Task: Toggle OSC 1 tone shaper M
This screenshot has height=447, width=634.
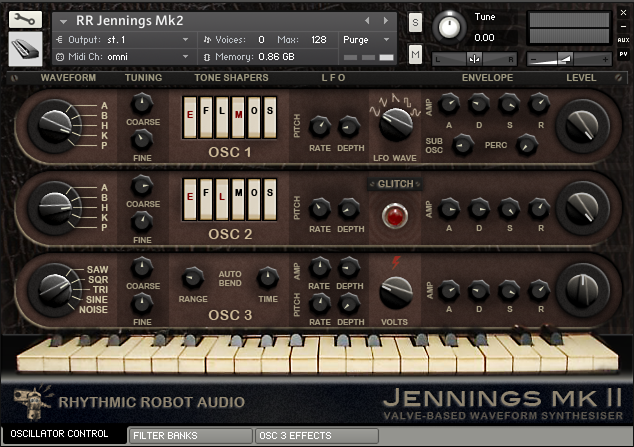Action: [238, 117]
